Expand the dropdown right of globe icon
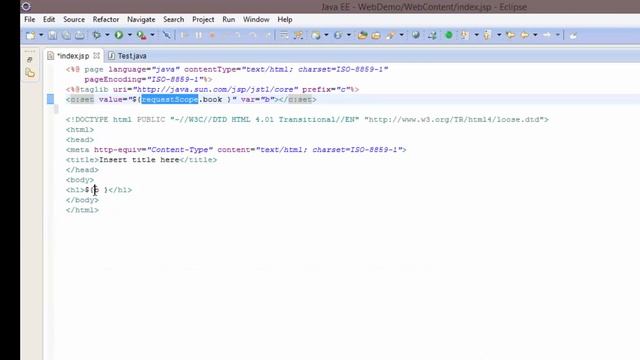Screen dimensions: 640x360 tap(326, 36)
